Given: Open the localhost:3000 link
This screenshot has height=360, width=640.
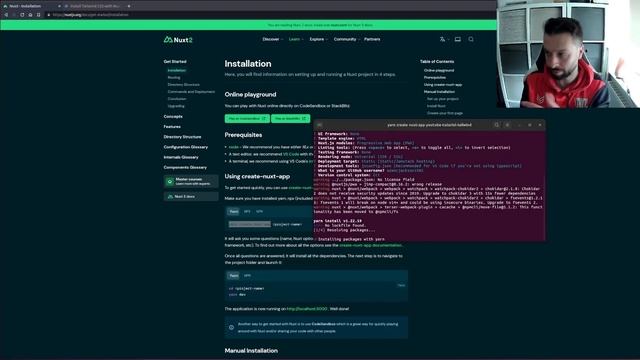Looking at the screenshot, I should pos(307,309).
